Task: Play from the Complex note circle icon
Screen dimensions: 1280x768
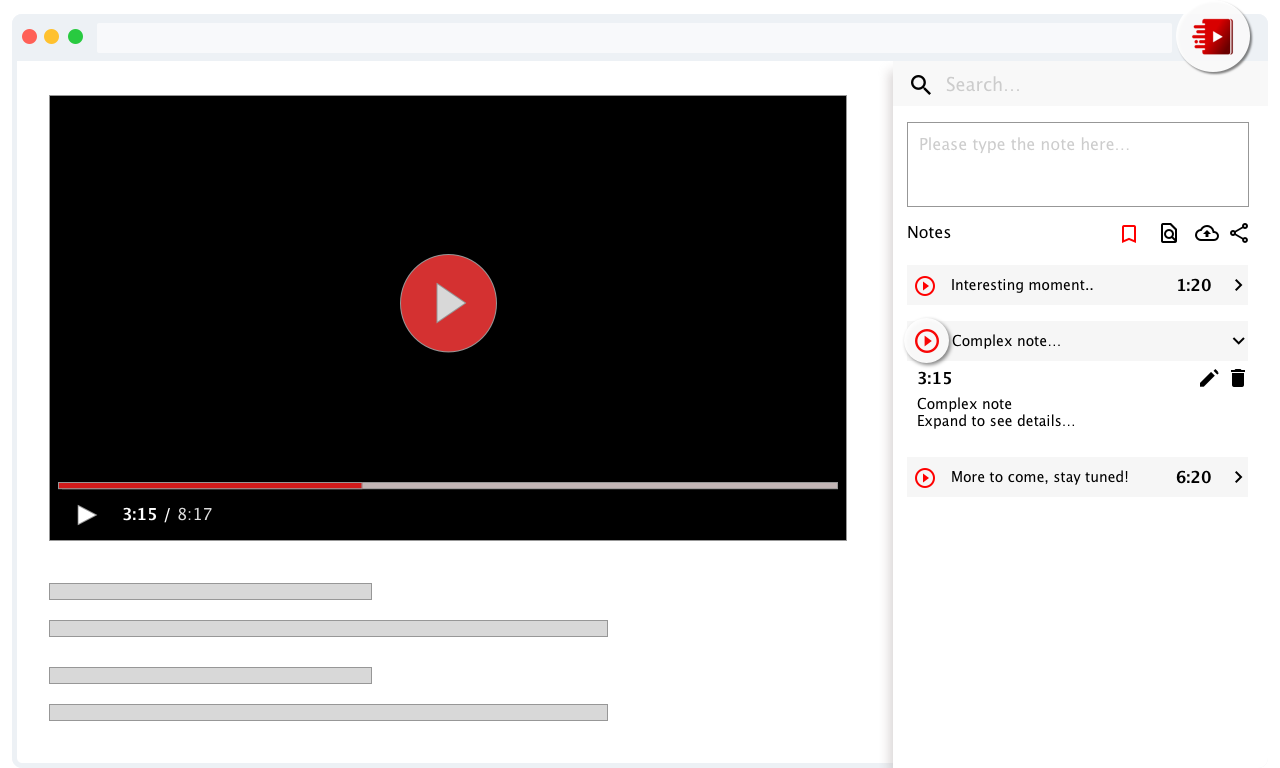Action: (927, 342)
